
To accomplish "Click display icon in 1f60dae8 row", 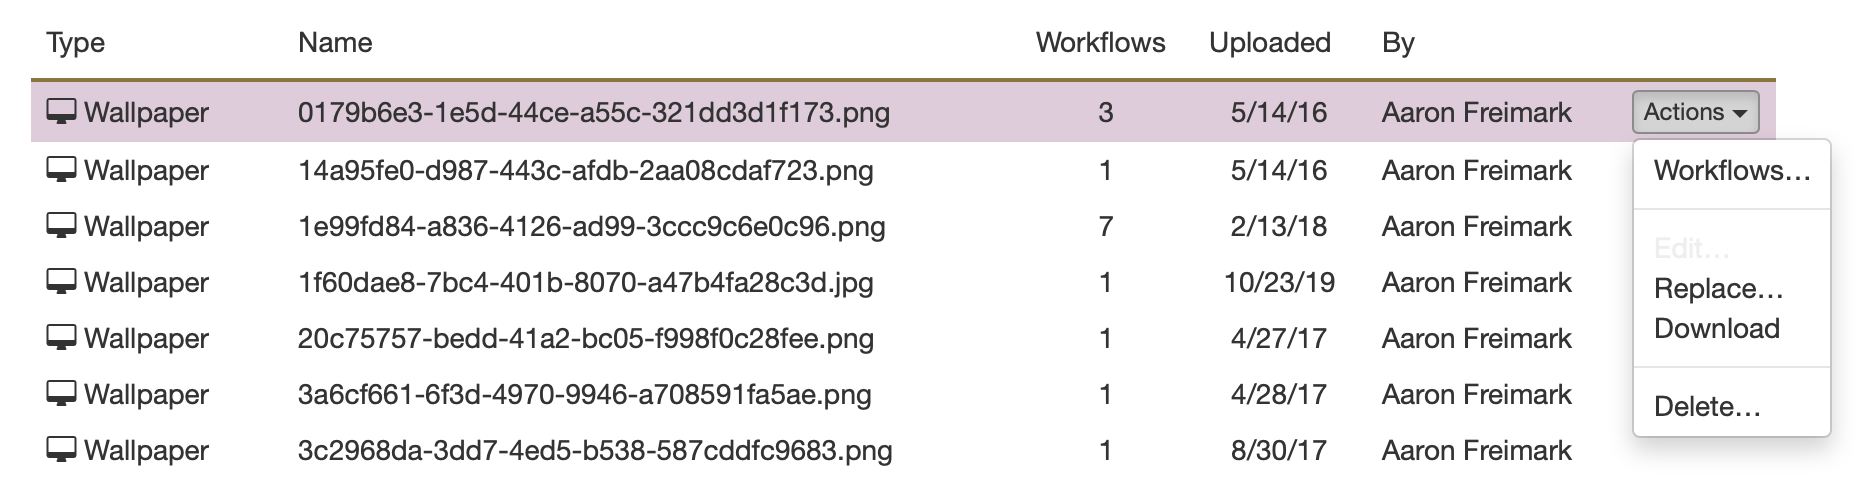I will click(x=62, y=283).
